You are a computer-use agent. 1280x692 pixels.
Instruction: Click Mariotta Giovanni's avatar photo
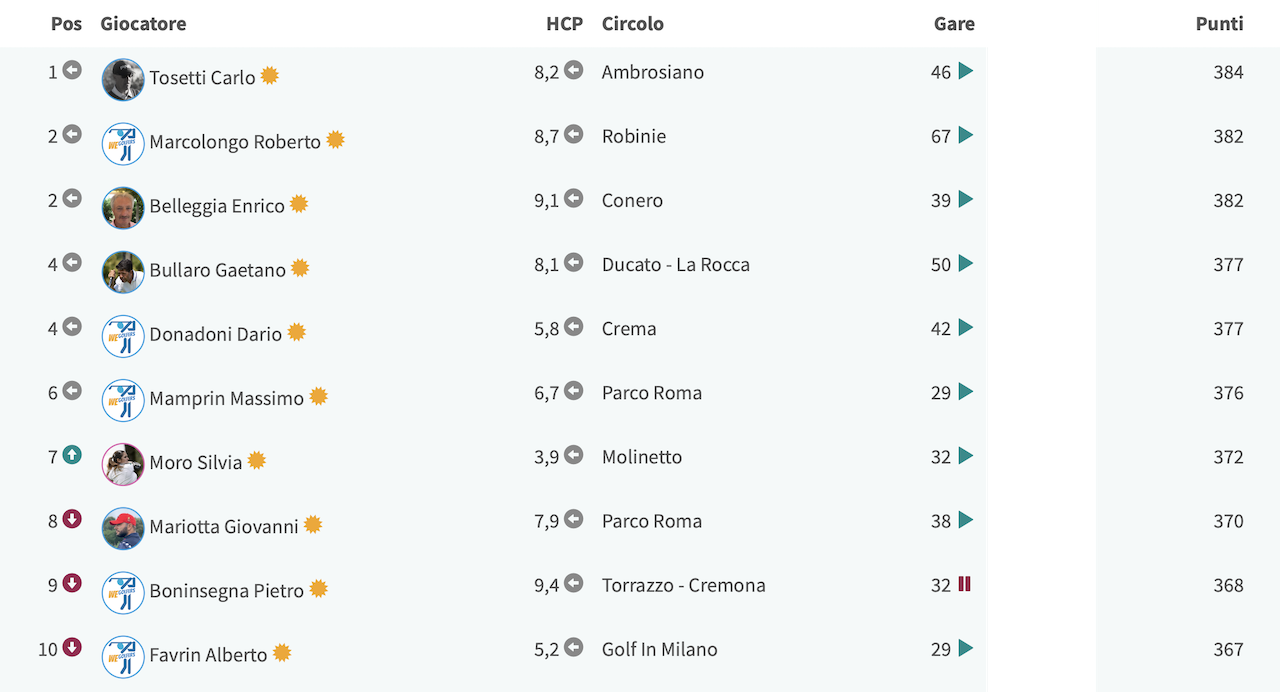coord(123,528)
